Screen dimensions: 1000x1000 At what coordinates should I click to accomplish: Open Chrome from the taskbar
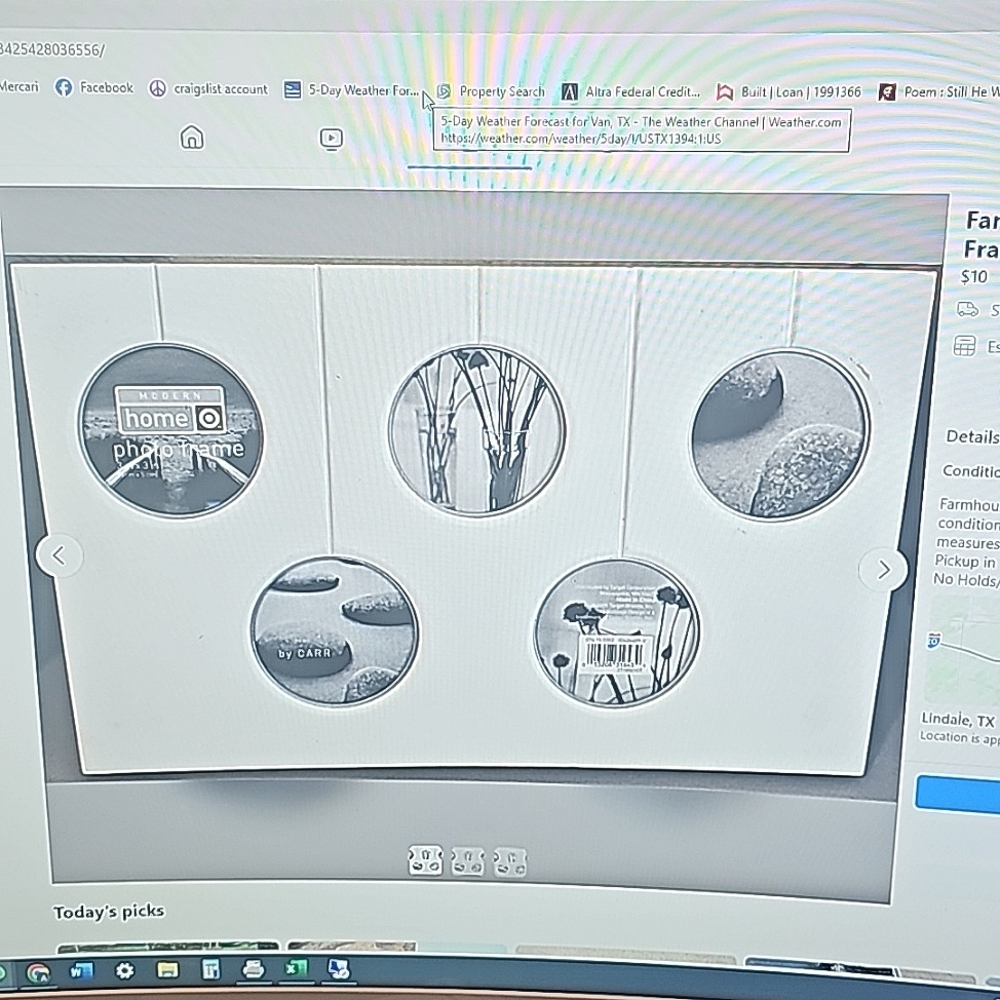tap(38, 972)
